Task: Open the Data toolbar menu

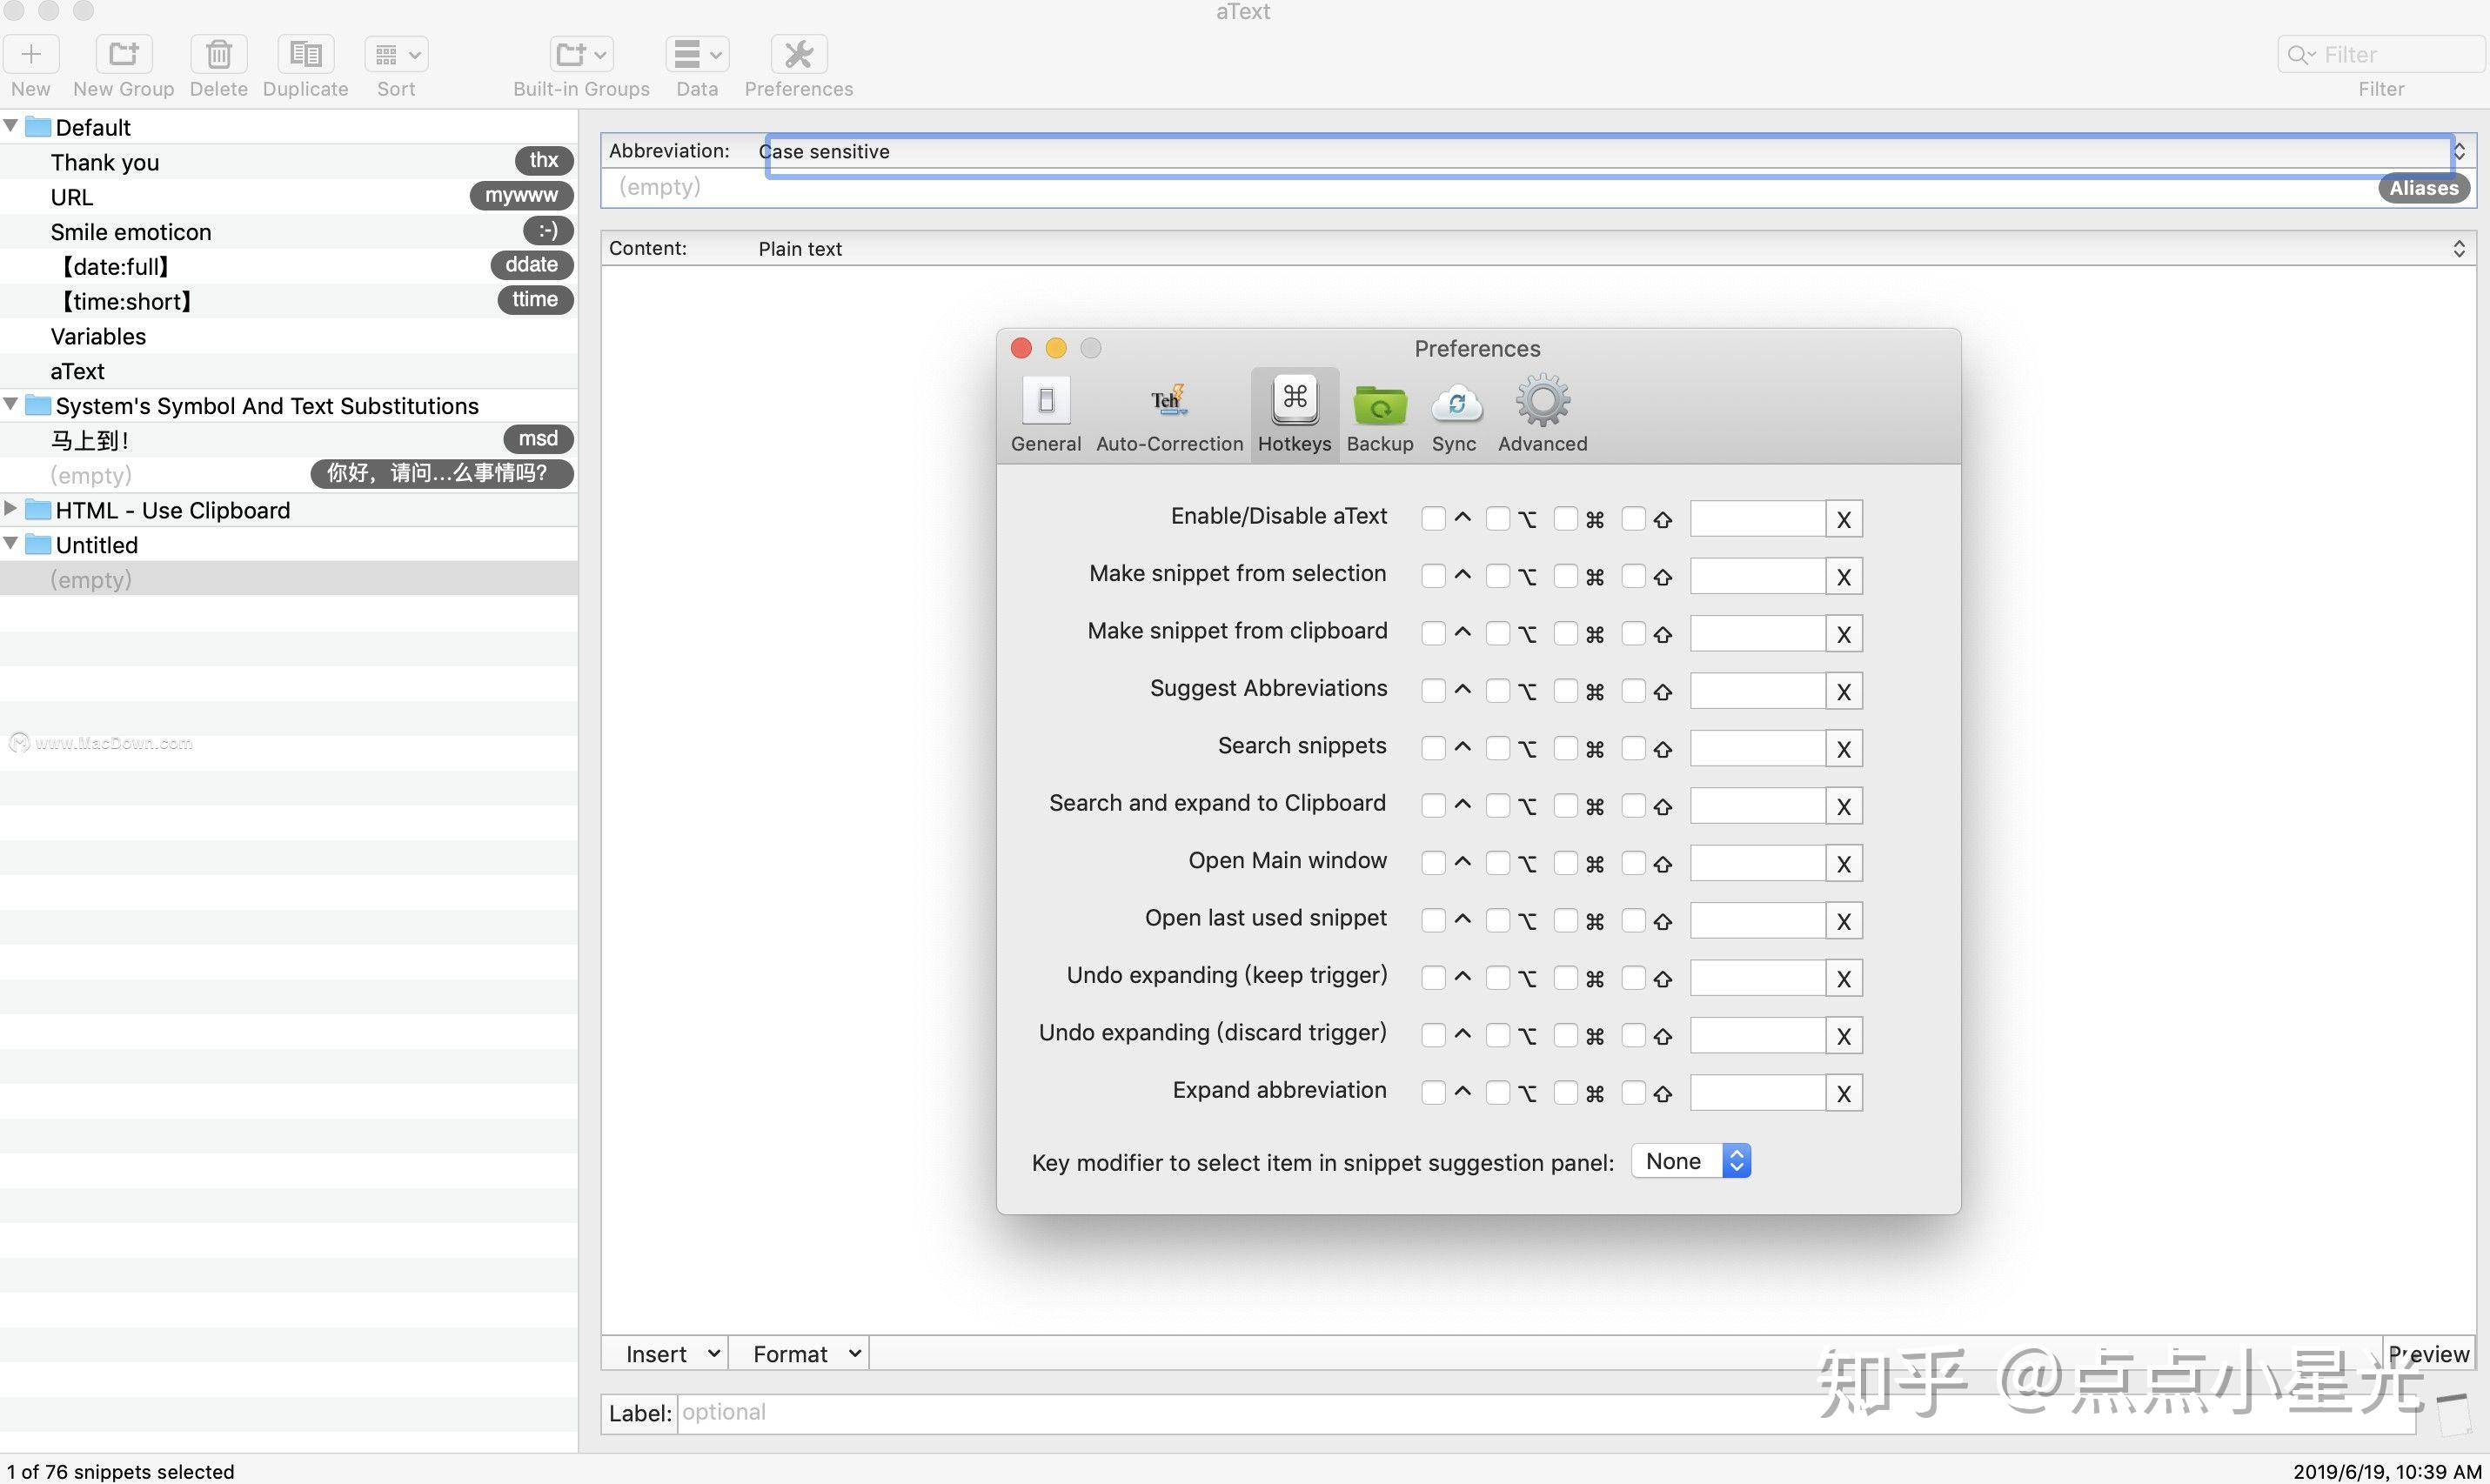Action: click(697, 54)
